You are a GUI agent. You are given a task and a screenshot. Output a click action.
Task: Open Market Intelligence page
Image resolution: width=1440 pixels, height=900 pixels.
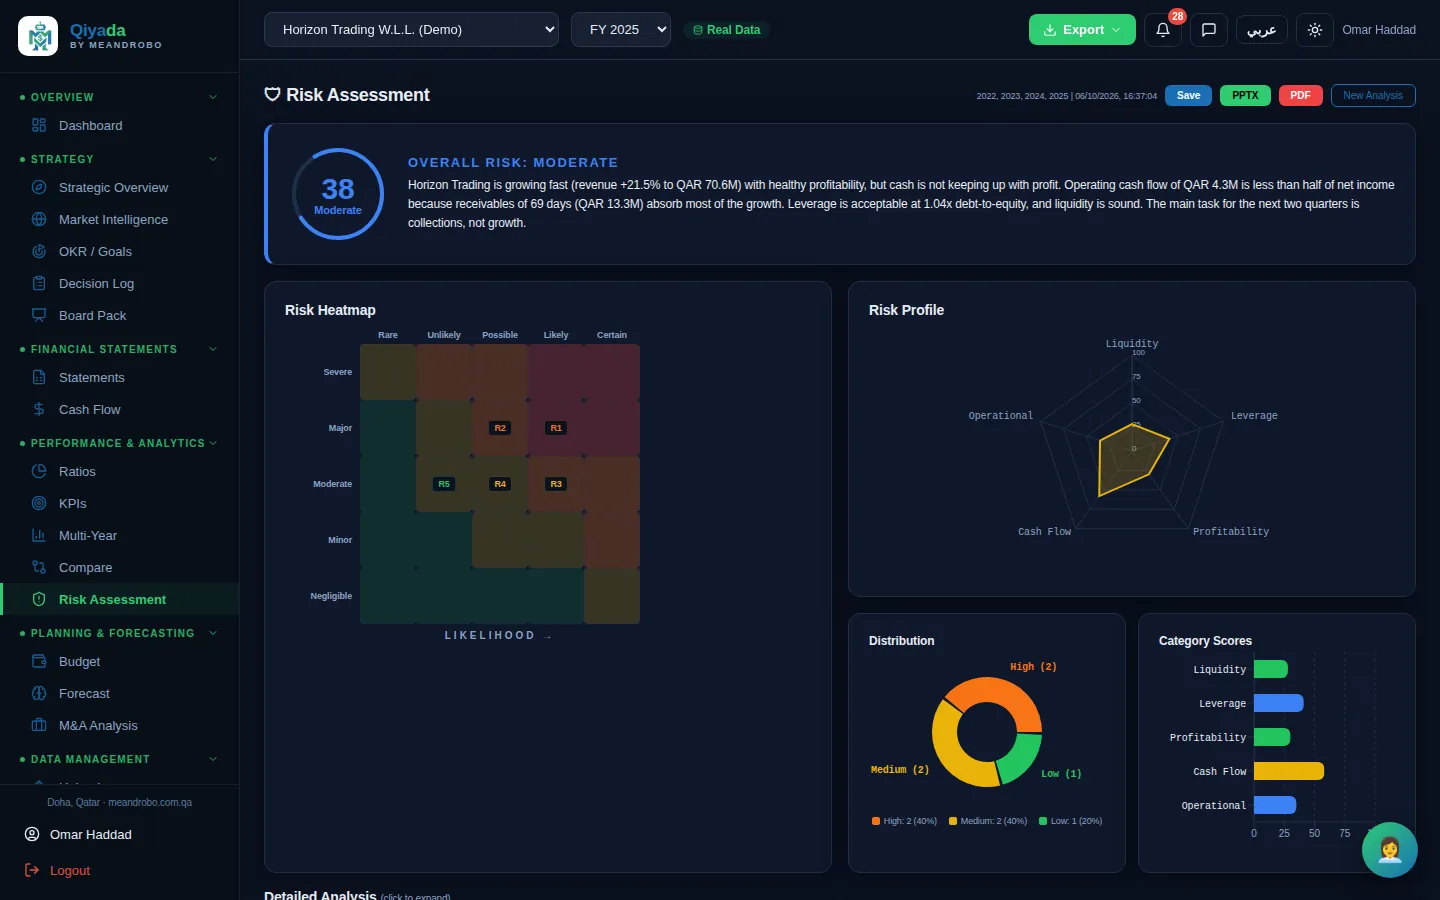[x=120, y=219]
